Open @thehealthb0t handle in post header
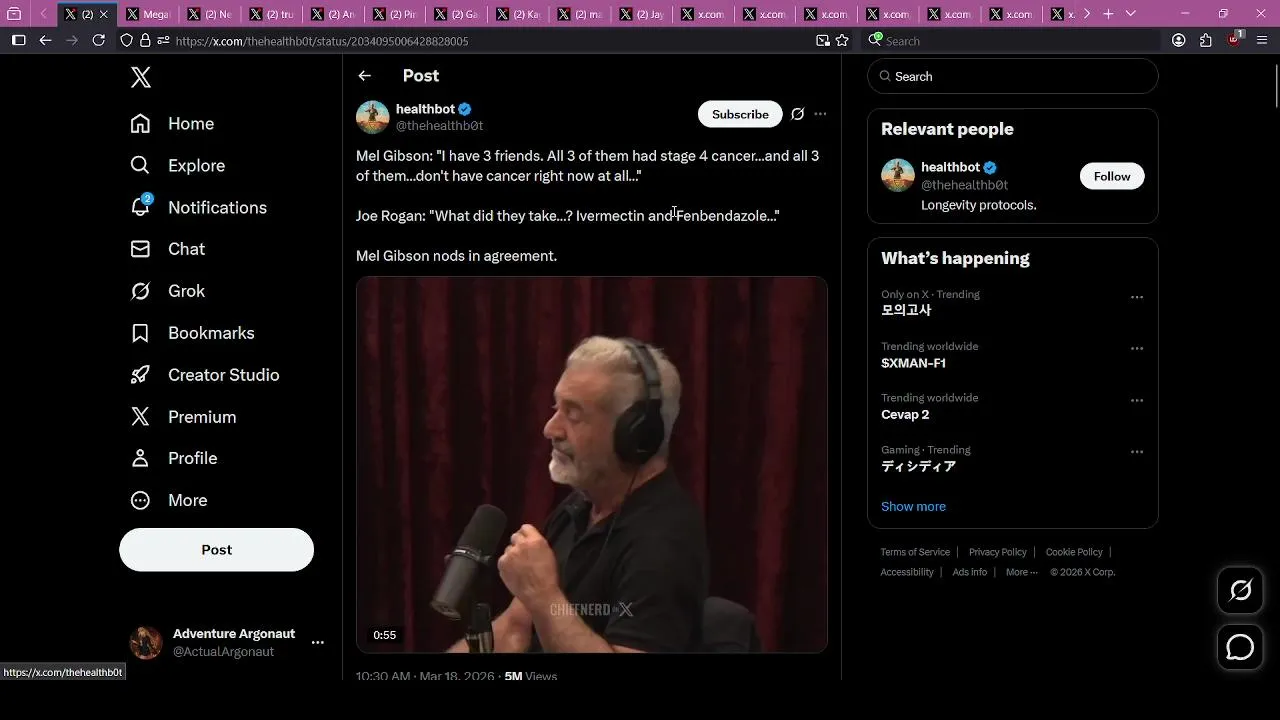The width and height of the screenshot is (1280, 720). pos(439,126)
